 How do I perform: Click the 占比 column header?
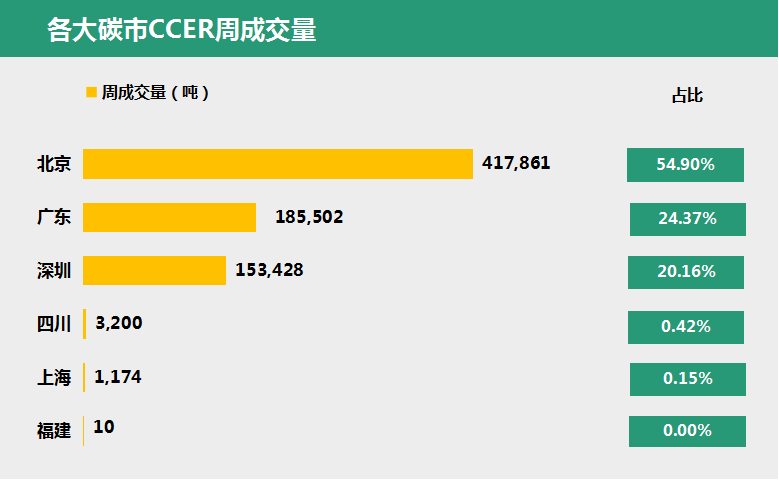click(687, 95)
